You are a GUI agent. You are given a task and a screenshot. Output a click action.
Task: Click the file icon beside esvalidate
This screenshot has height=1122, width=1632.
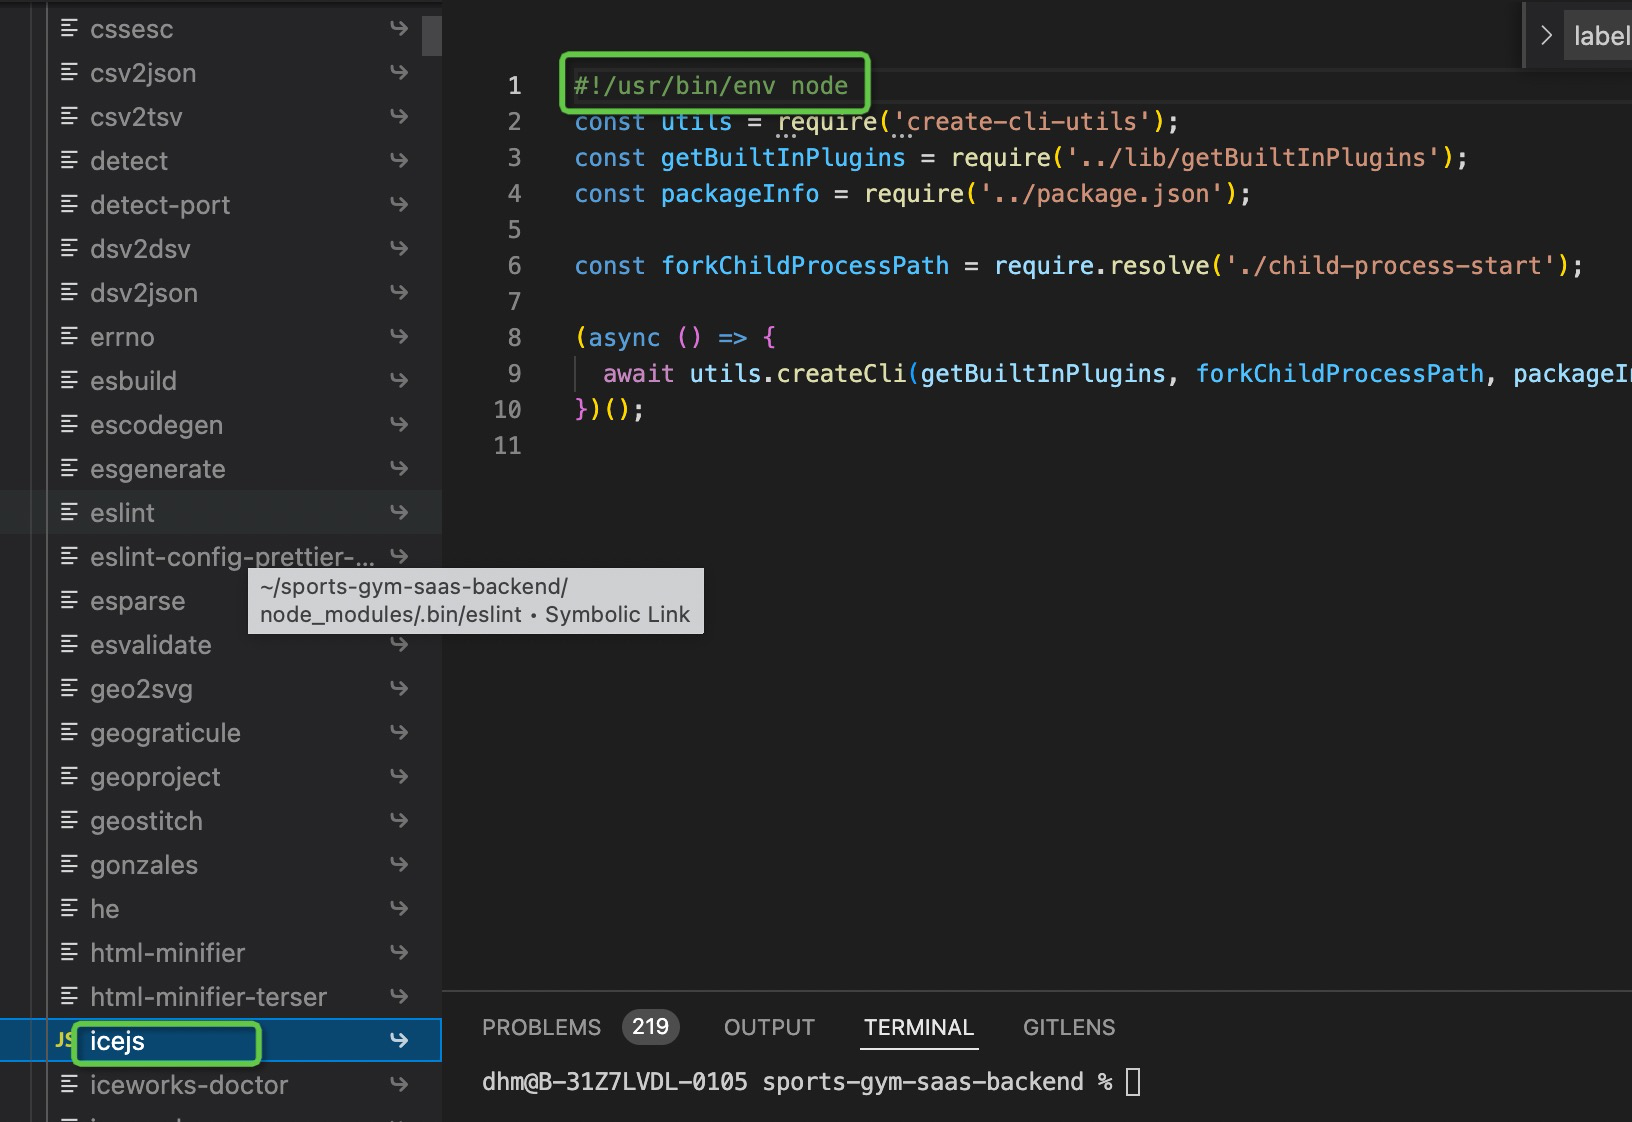[68, 644]
